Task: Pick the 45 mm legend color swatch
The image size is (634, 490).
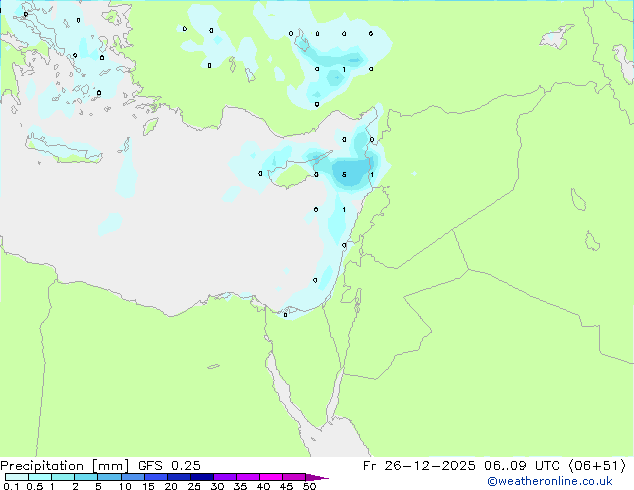Action: tap(294, 477)
